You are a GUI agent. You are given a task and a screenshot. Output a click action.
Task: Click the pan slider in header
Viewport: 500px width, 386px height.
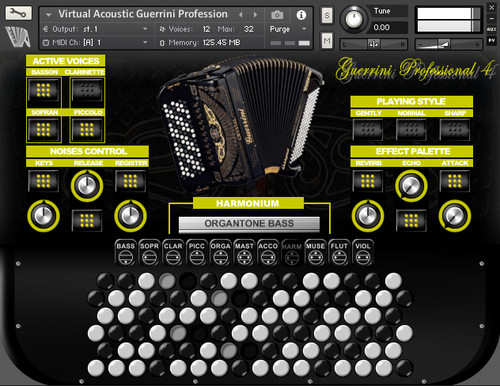373,44
